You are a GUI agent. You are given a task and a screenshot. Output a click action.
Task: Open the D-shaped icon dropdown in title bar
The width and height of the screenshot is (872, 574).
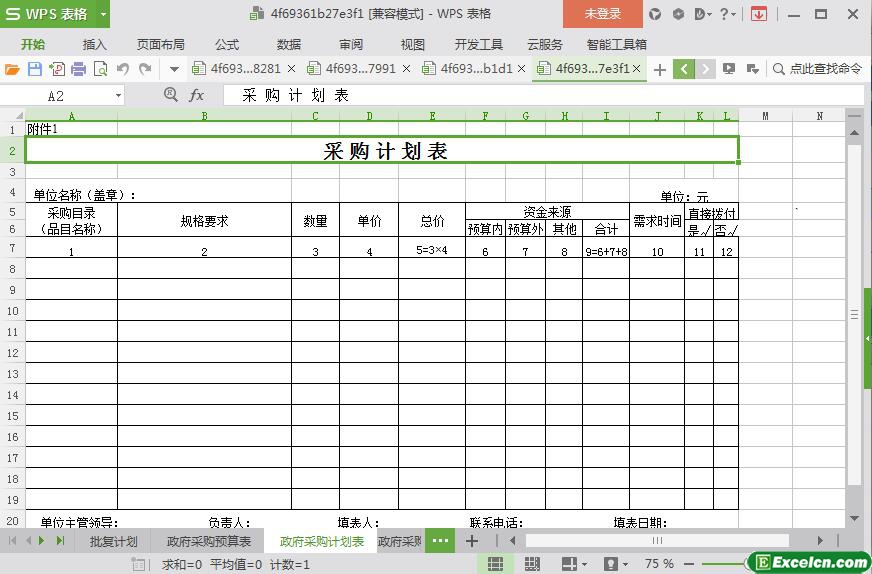point(703,14)
